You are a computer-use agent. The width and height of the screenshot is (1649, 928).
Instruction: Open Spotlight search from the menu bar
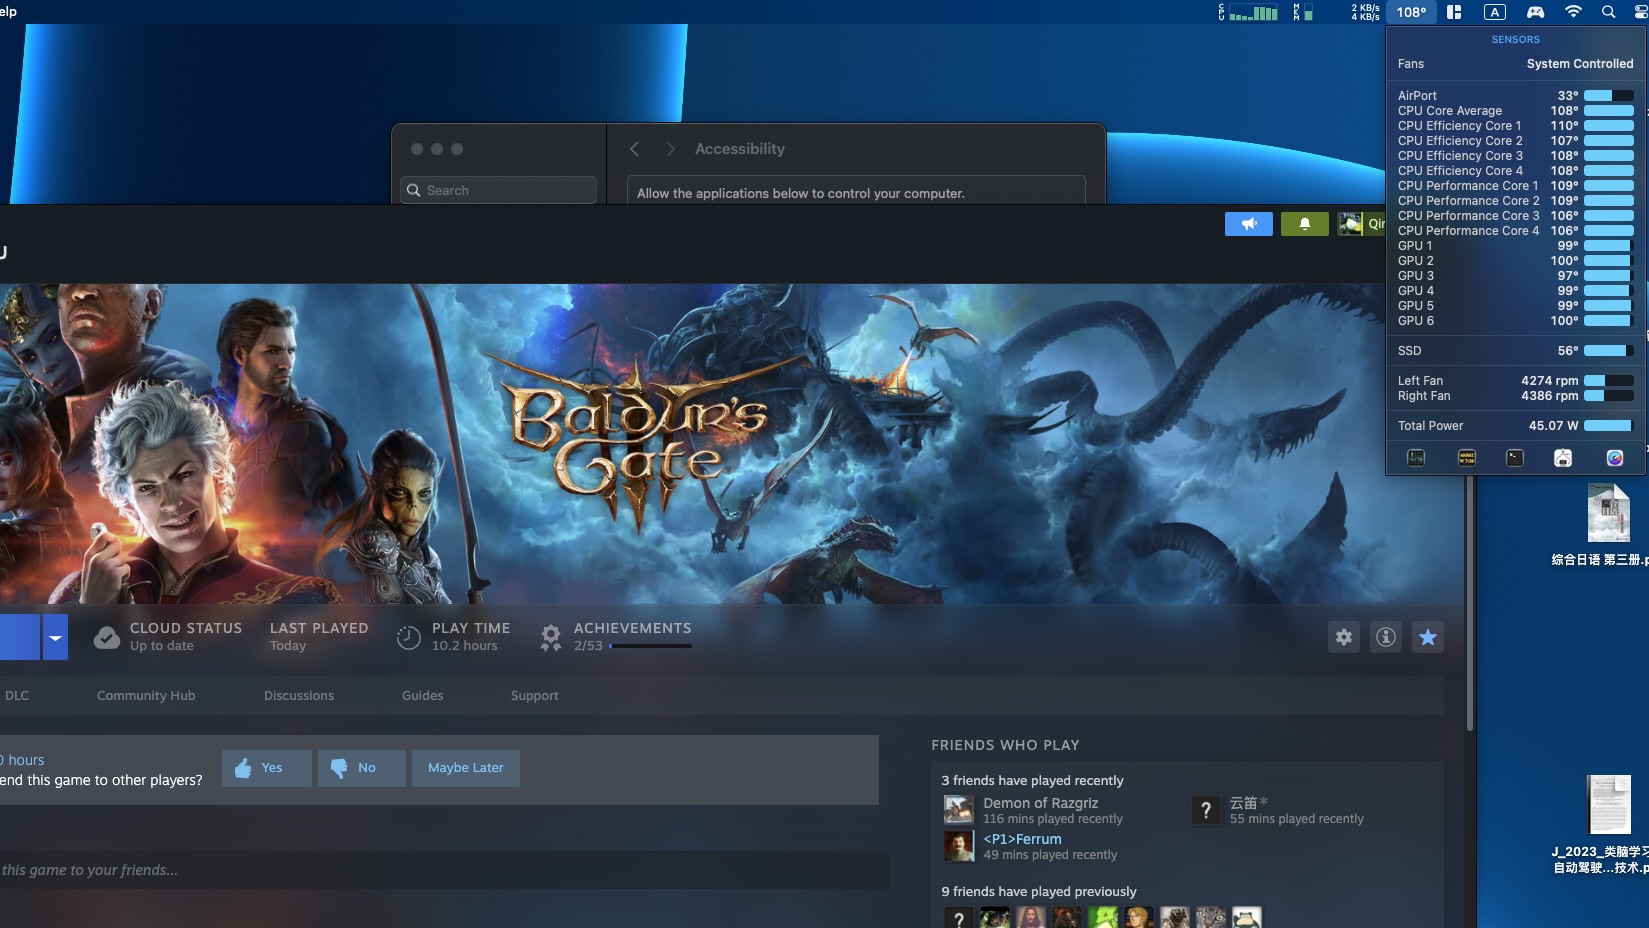coord(1608,12)
